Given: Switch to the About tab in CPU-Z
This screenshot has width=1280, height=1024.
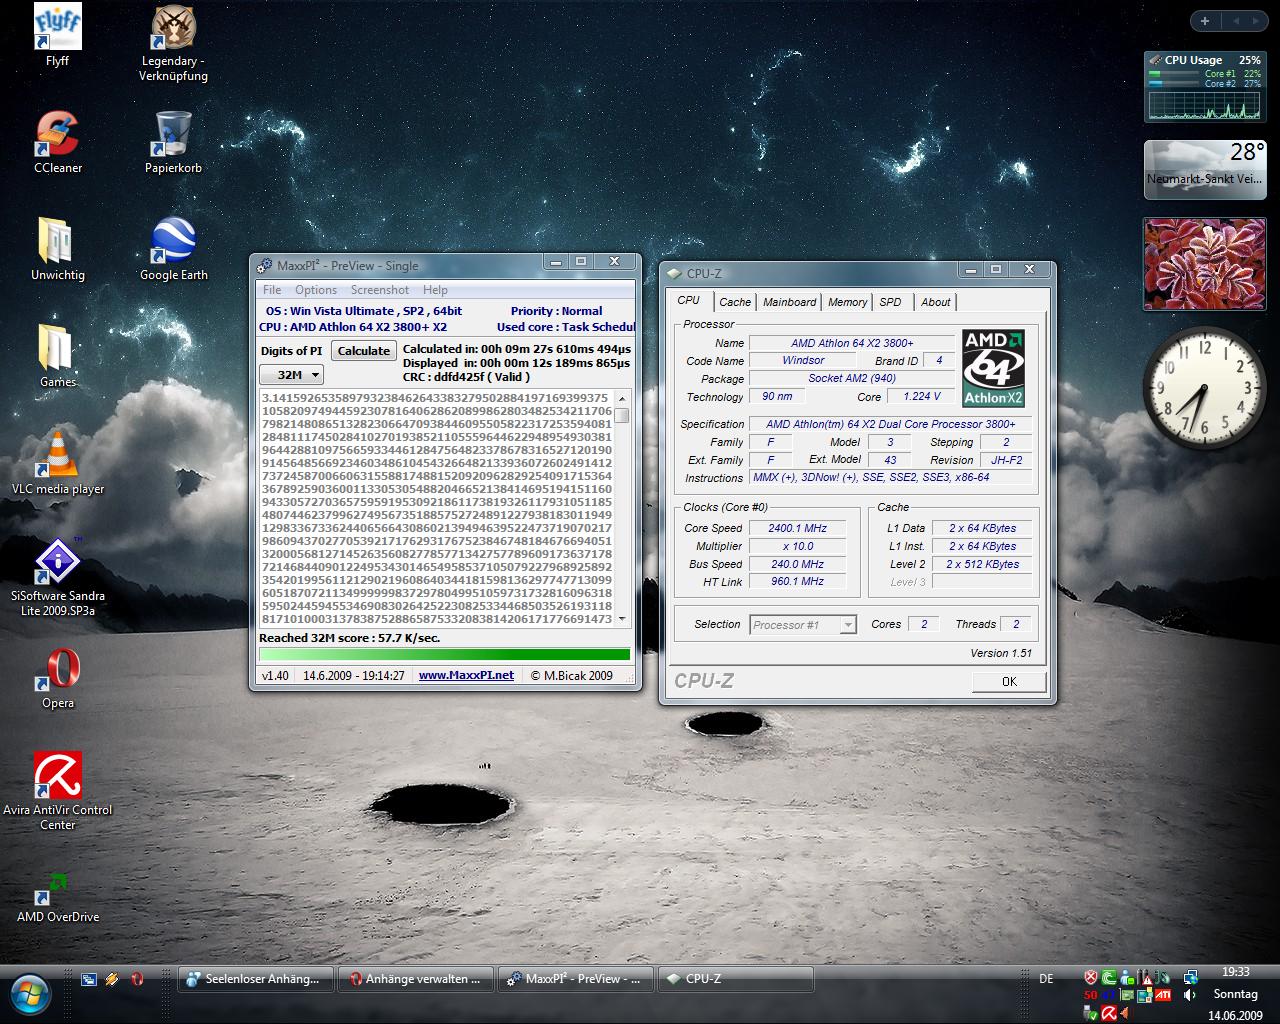Looking at the screenshot, I should (936, 302).
